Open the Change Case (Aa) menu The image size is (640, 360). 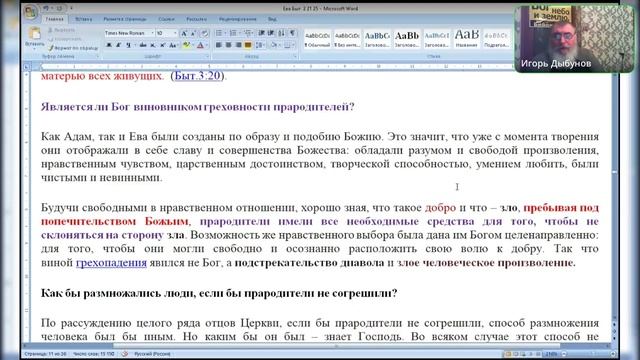[173, 45]
